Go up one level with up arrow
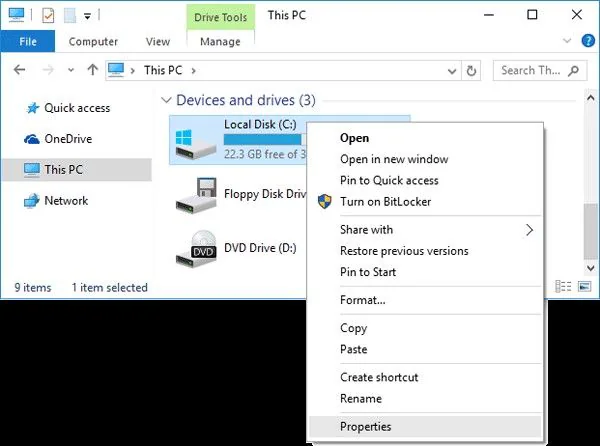Viewport: 600px width, 446px height. tap(92, 70)
